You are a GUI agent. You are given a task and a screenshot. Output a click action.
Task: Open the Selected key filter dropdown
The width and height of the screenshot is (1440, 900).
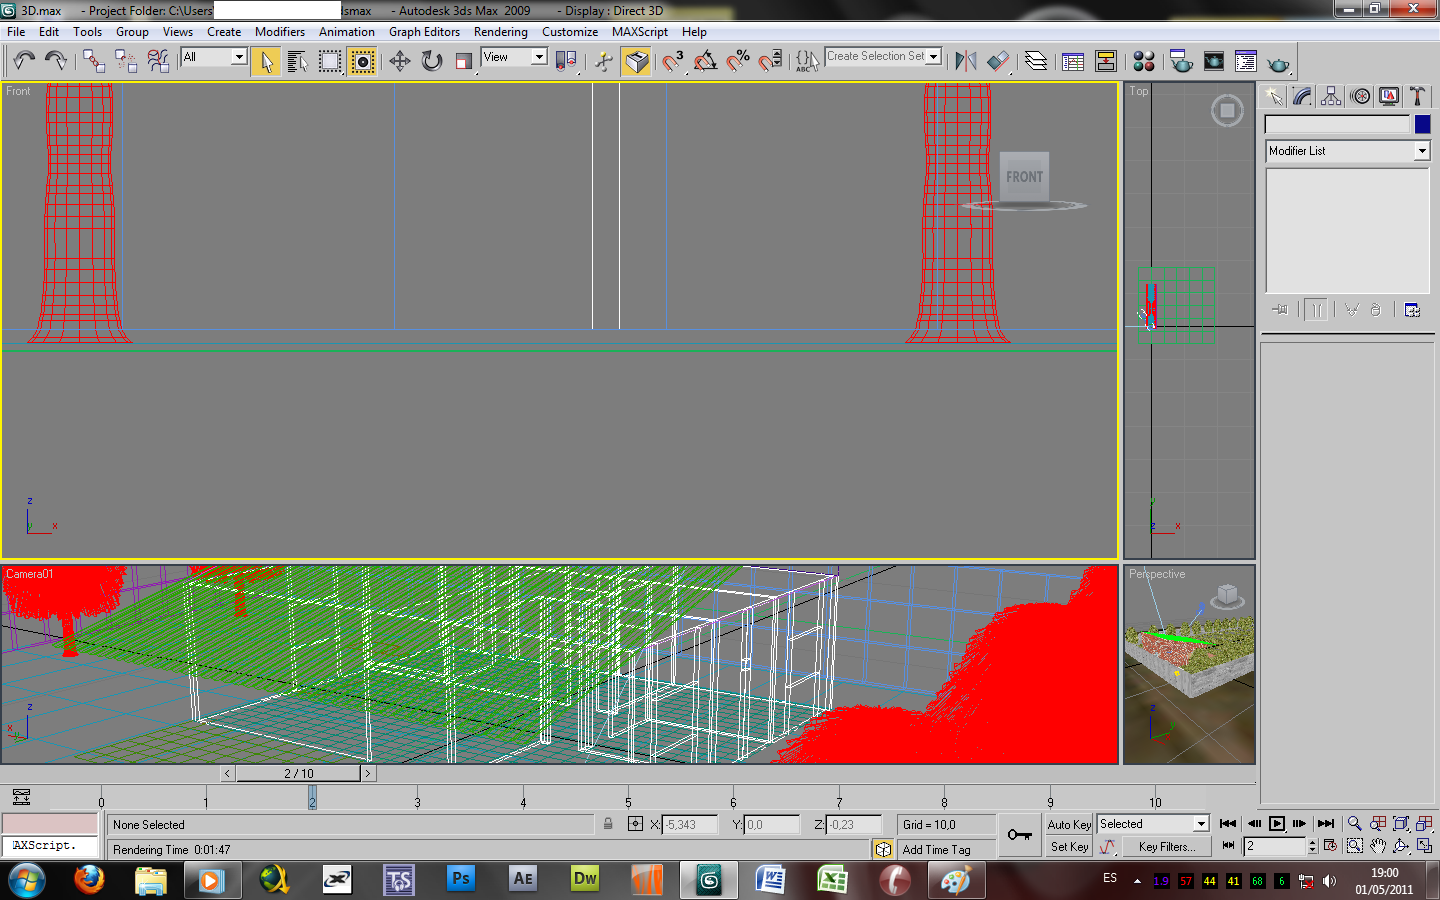coord(1153,824)
